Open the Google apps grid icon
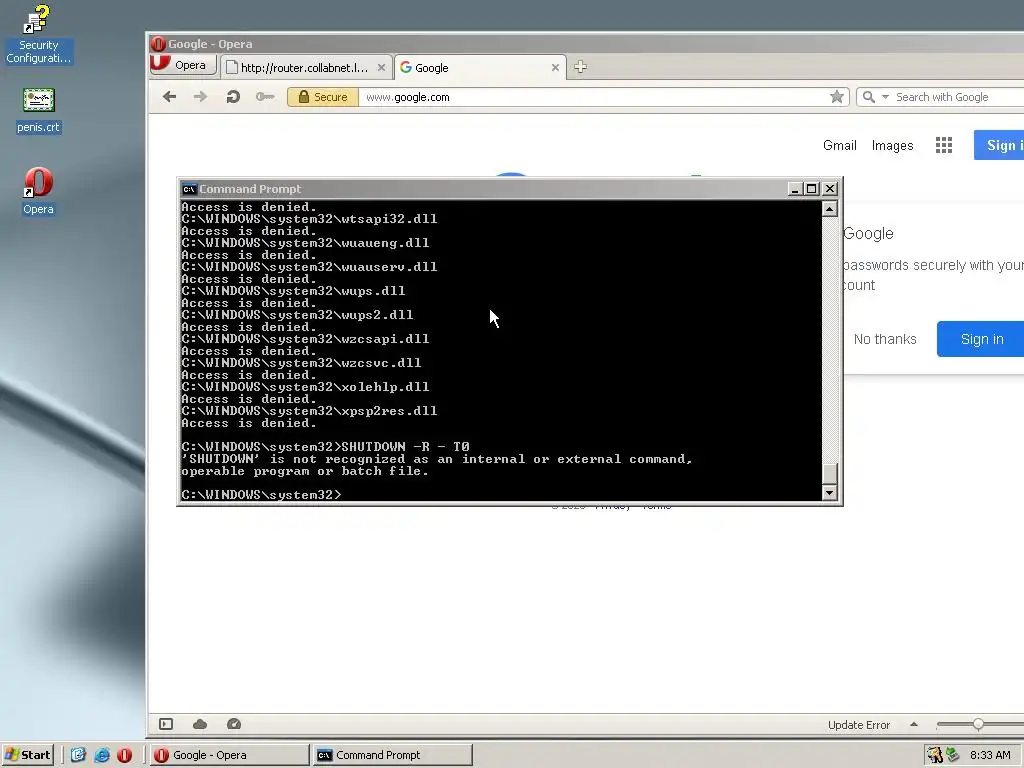This screenshot has width=1024, height=768. pos(944,145)
